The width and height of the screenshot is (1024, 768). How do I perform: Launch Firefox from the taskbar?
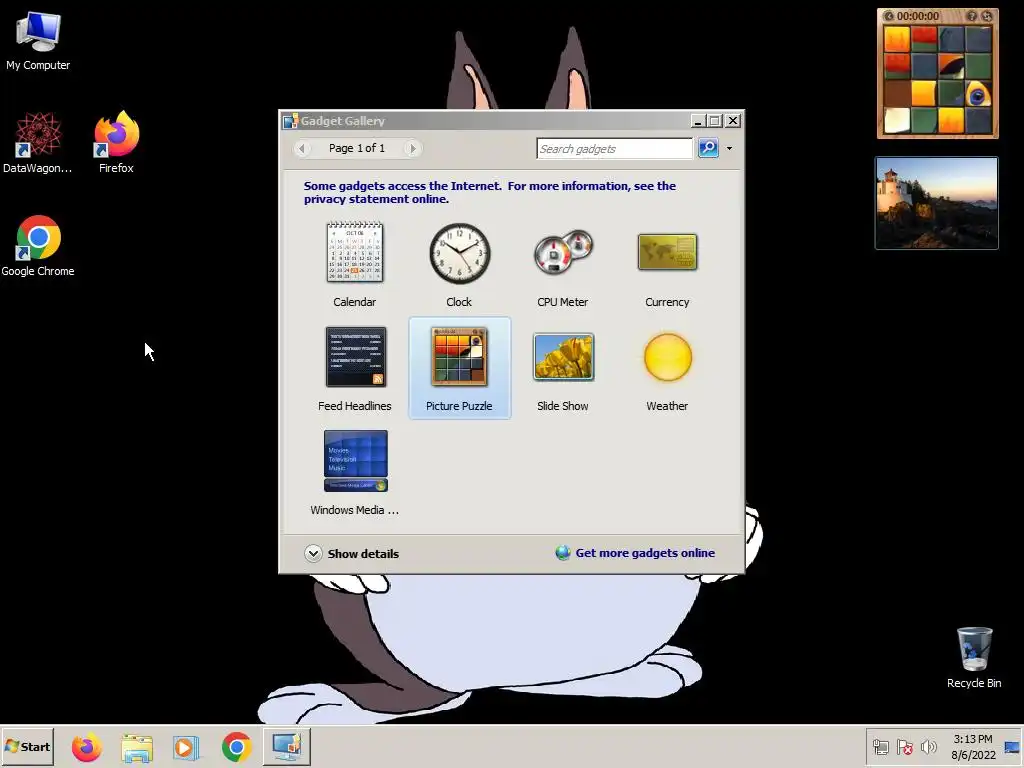86,747
